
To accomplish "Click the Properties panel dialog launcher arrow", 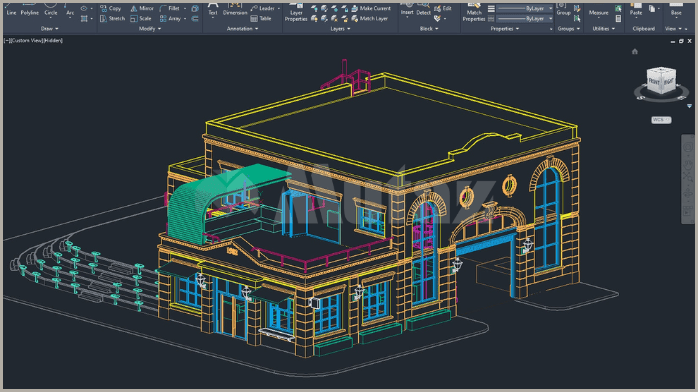I will [x=551, y=29].
